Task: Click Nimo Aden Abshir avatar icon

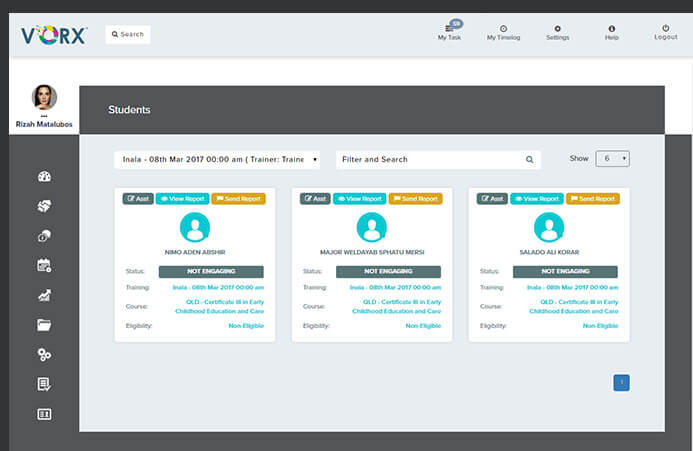Action: coord(195,227)
